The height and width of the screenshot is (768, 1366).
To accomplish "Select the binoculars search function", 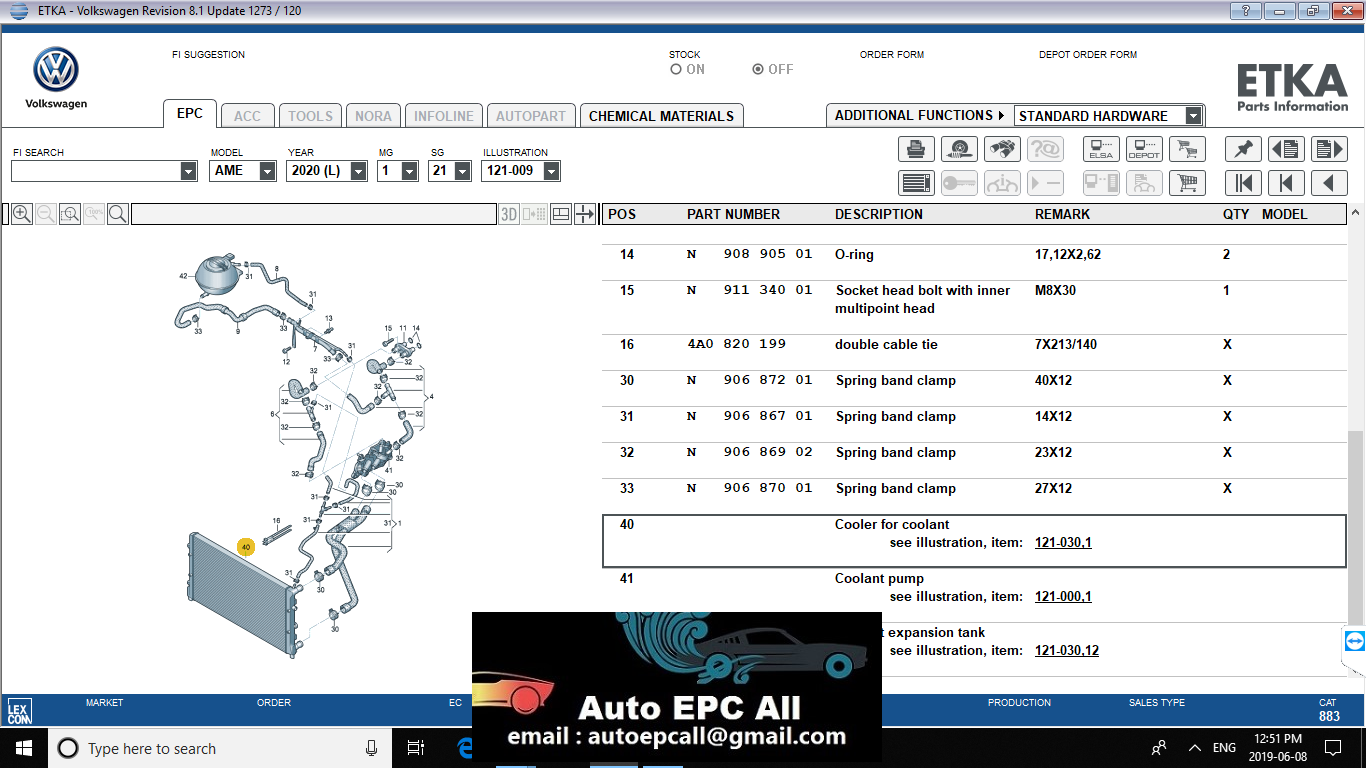I will coord(1001,148).
